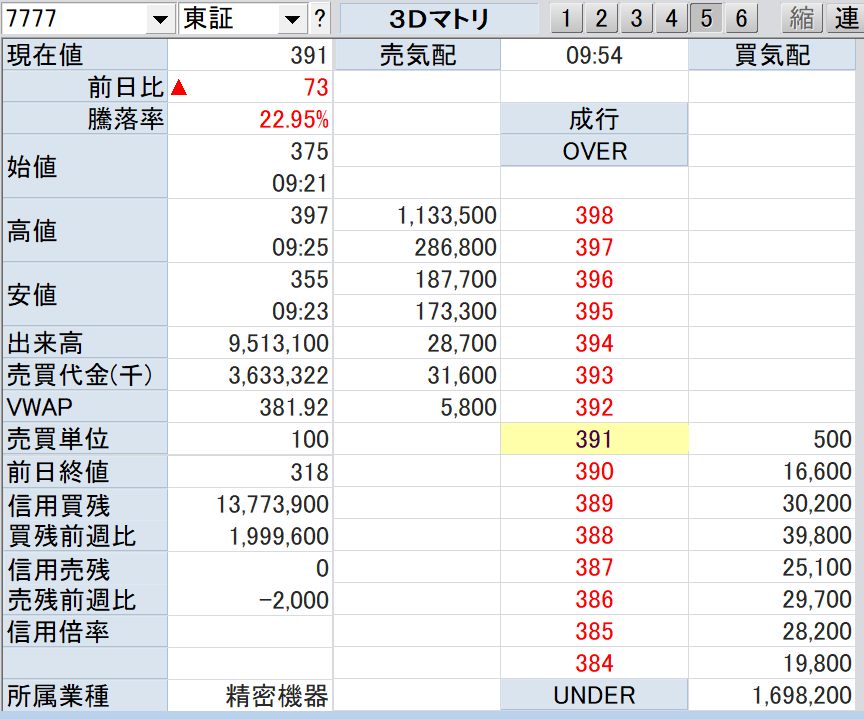Screen dimensions: 864x719
Task: Select ask price 392 in the board
Action: [x=594, y=407]
